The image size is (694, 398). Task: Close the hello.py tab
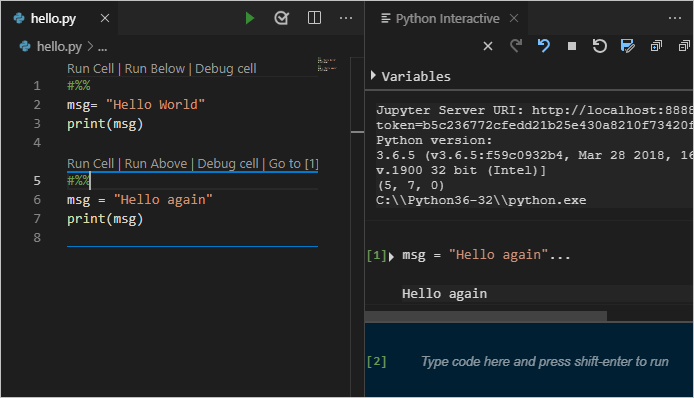point(104,18)
